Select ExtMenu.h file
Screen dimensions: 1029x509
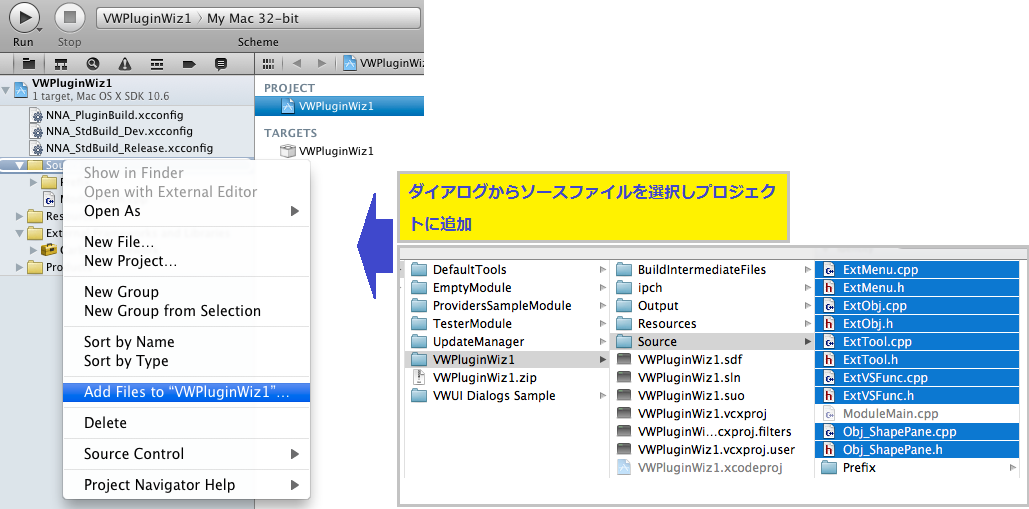coord(917,287)
